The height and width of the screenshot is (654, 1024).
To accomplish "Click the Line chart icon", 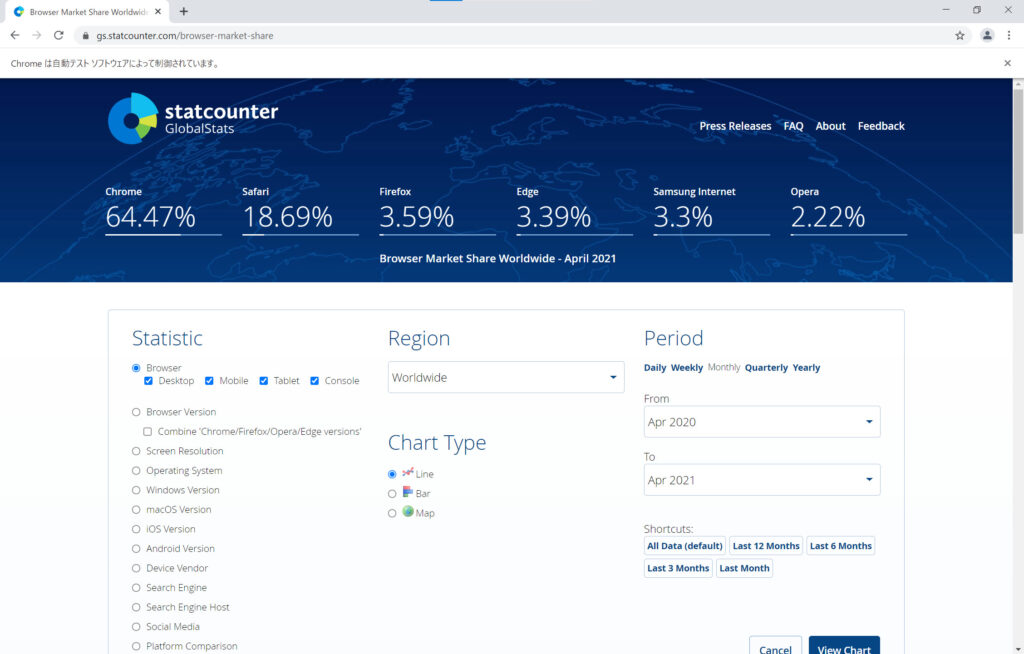I will coord(408,472).
